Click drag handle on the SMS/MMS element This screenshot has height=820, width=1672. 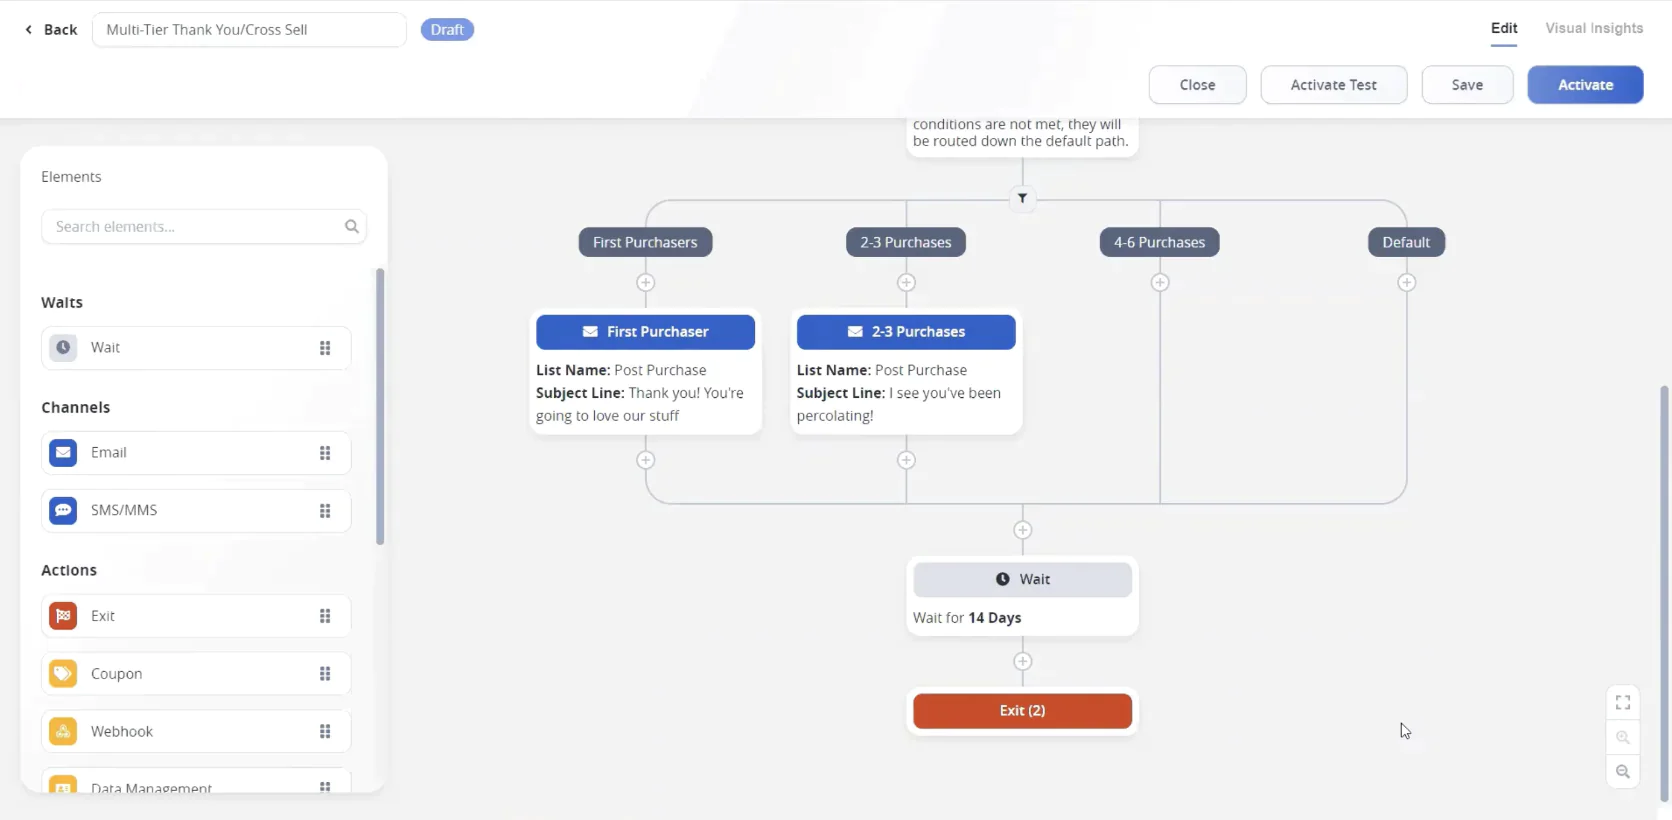[325, 511]
